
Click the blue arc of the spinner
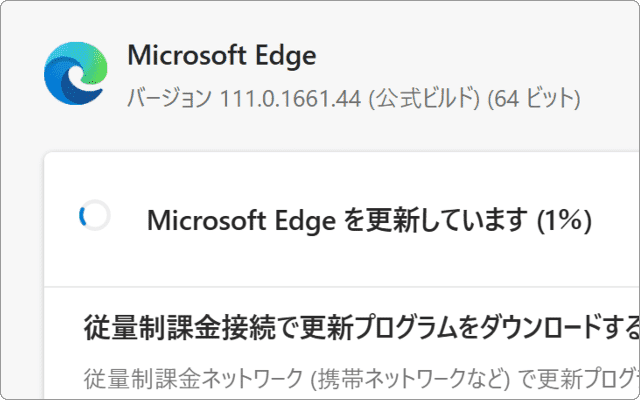tap(82, 216)
